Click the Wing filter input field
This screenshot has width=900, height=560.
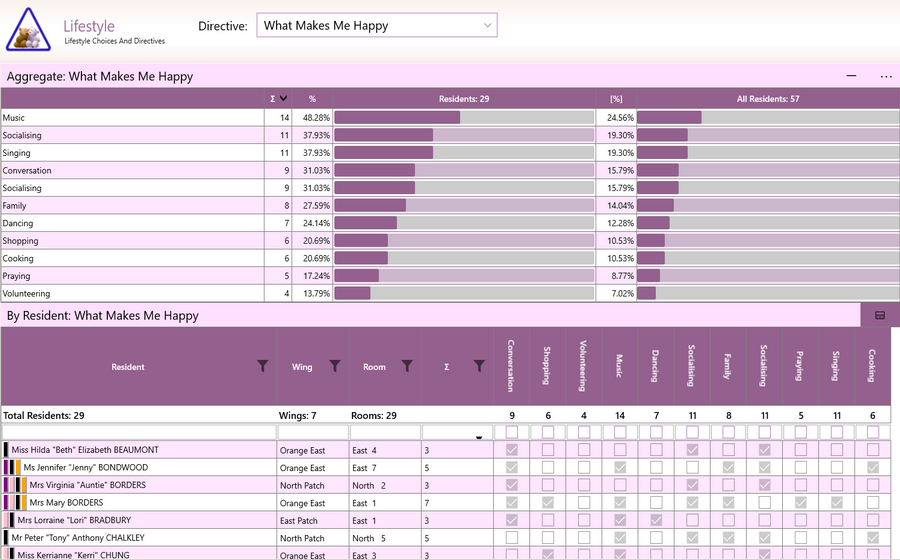(x=313, y=432)
